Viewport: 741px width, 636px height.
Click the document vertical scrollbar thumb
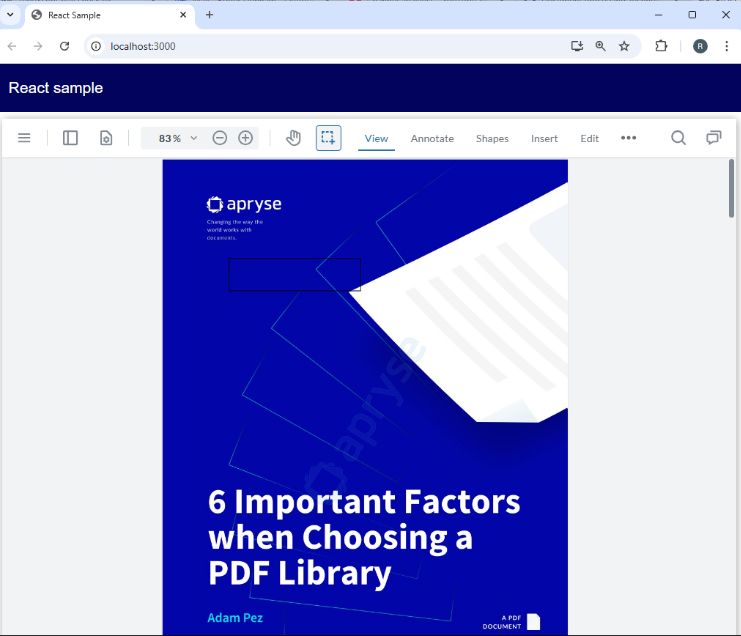[731, 188]
